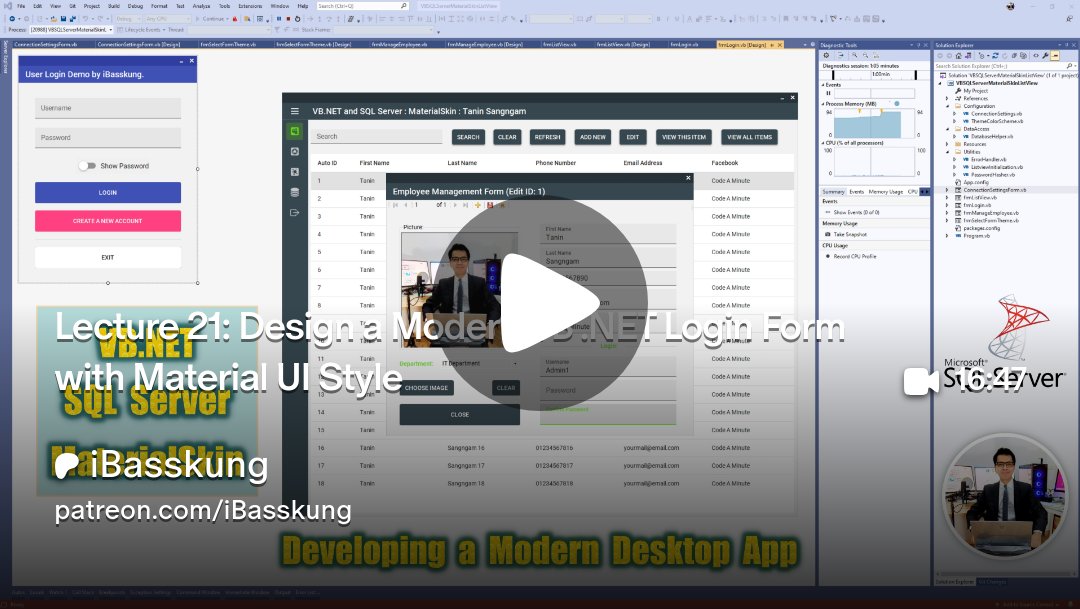1080x609 pixels.
Task: Click the Continue play icon in toolbar
Action: click(x=198, y=19)
